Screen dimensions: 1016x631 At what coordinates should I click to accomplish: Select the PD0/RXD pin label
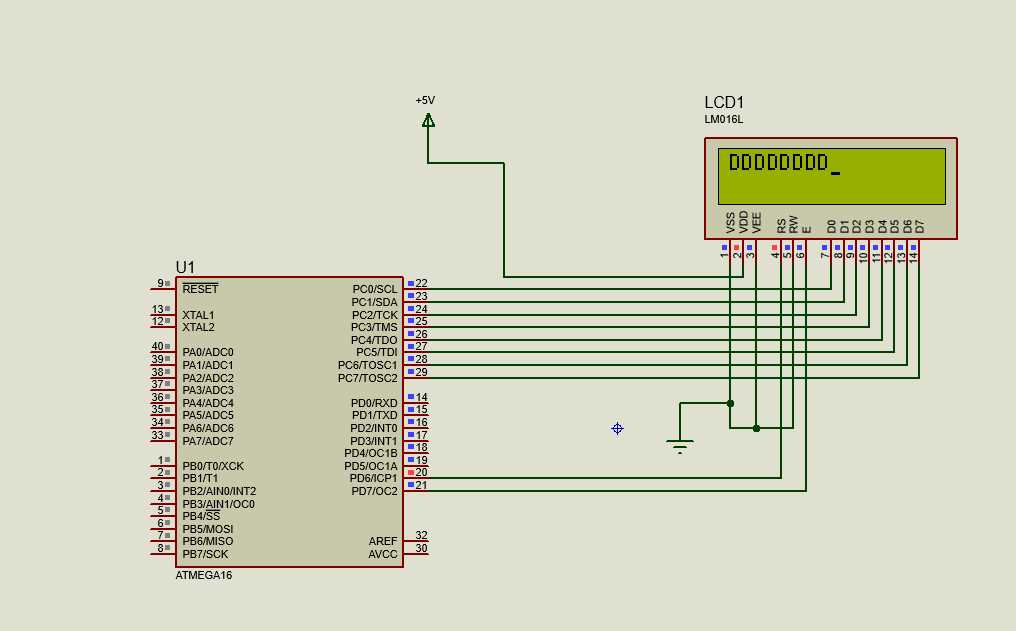pos(375,403)
